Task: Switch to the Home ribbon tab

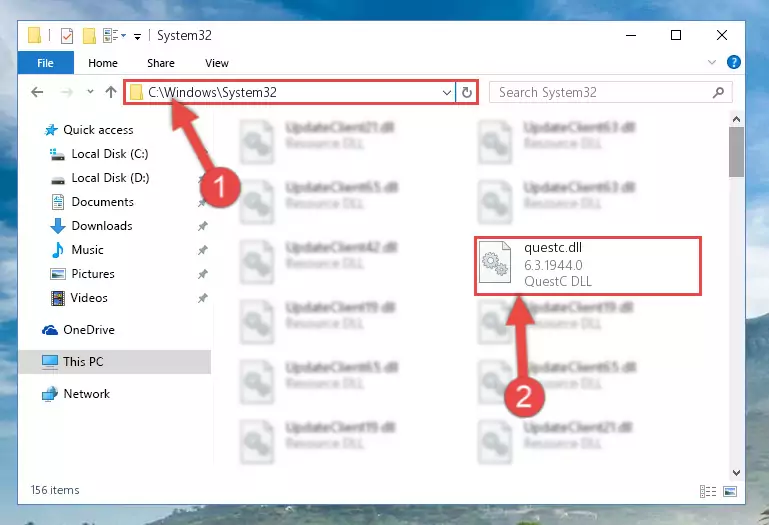Action: (103, 63)
